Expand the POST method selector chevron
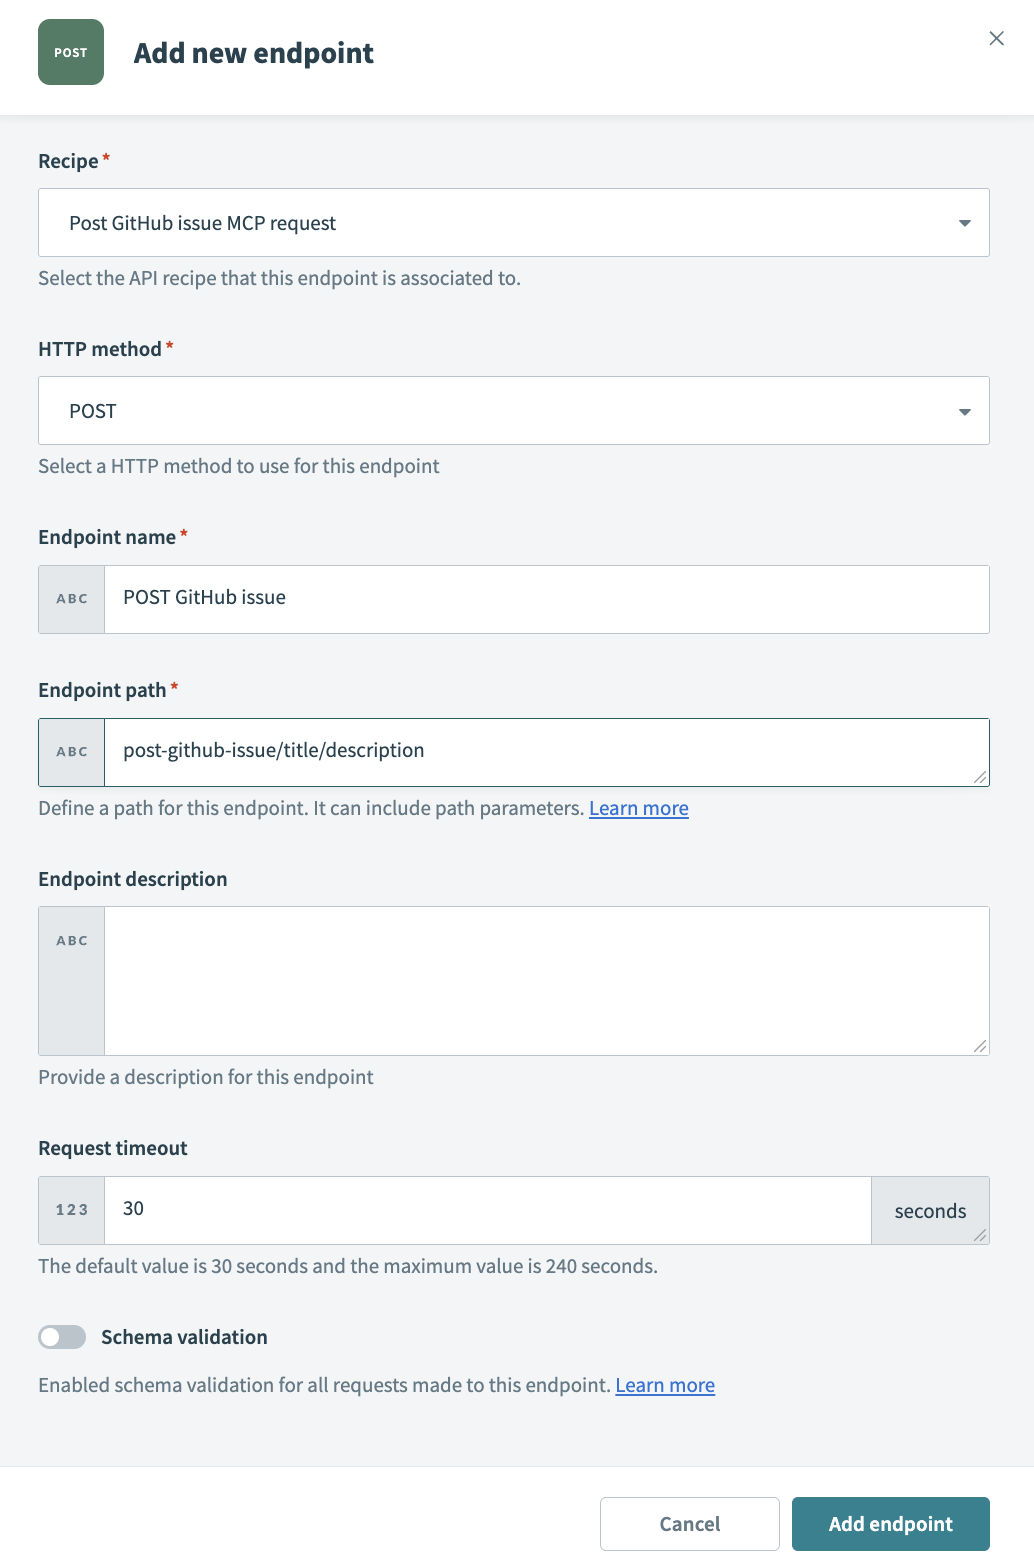This screenshot has width=1034, height=1566. 964,410
